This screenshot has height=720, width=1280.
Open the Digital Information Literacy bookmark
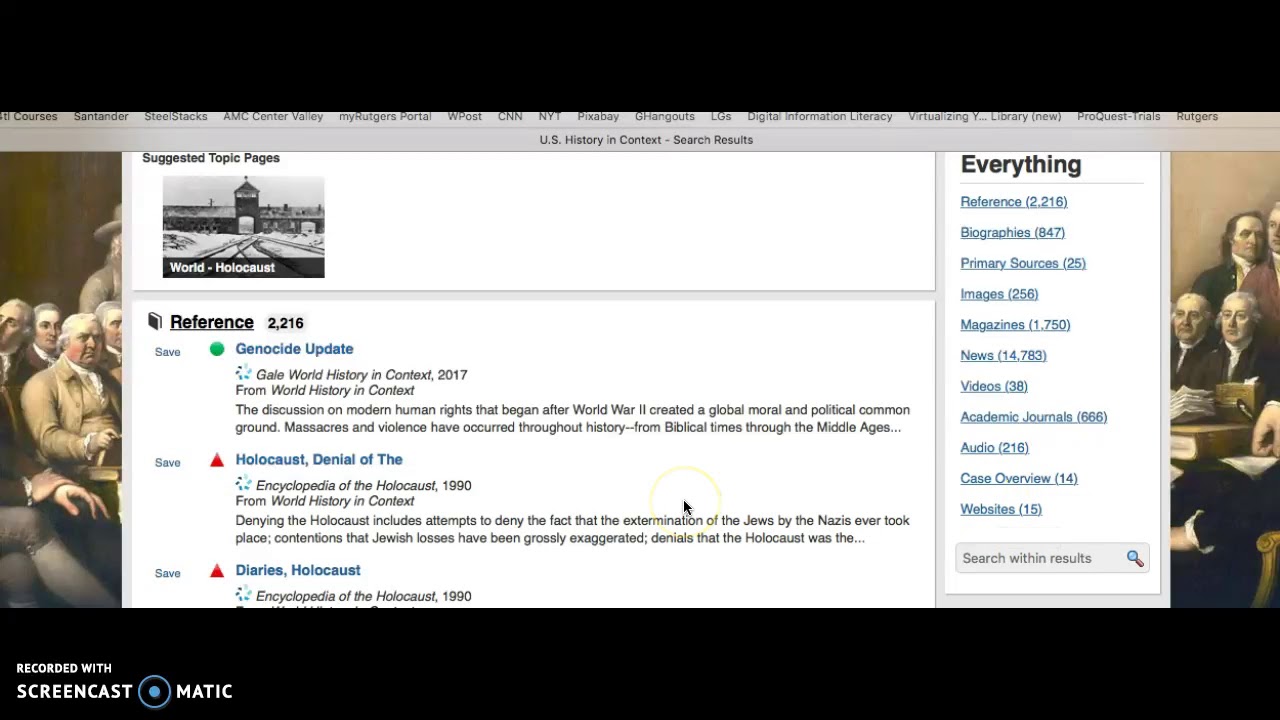coord(819,116)
